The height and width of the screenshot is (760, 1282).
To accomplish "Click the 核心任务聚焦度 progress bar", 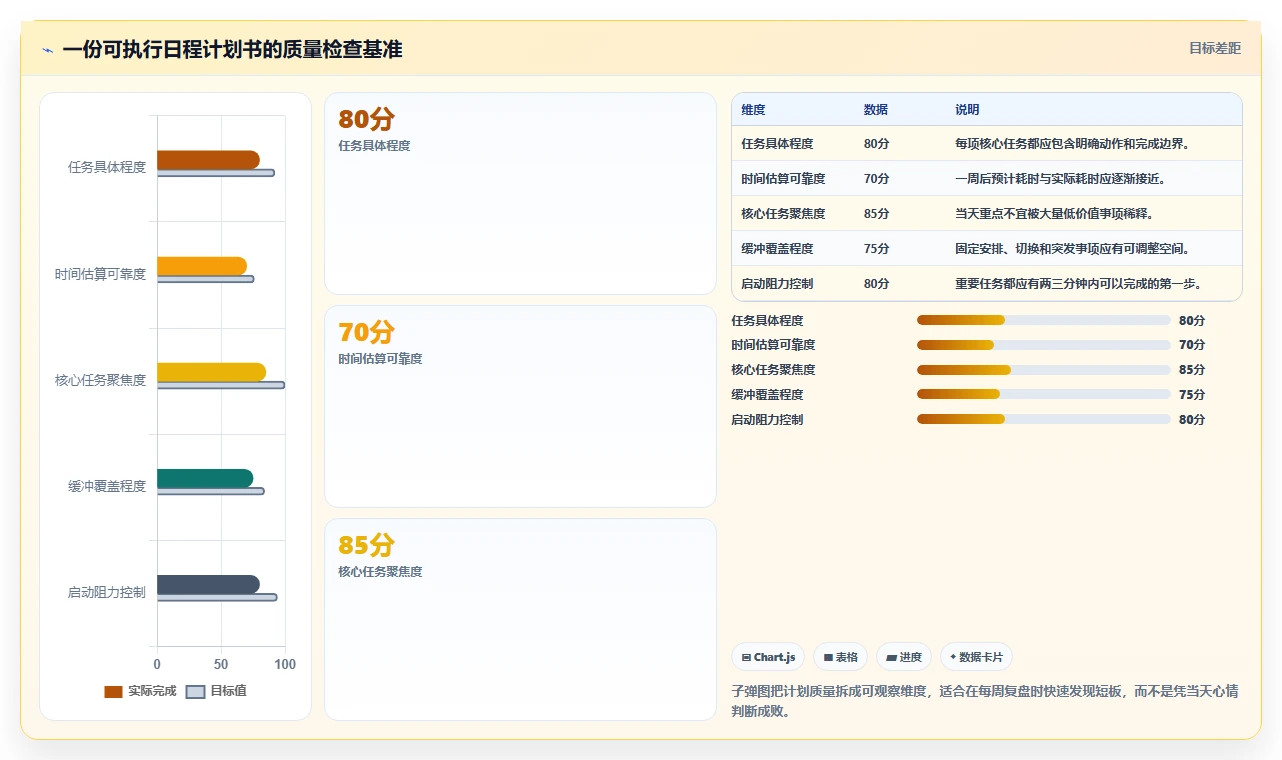I will (x=1043, y=370).
